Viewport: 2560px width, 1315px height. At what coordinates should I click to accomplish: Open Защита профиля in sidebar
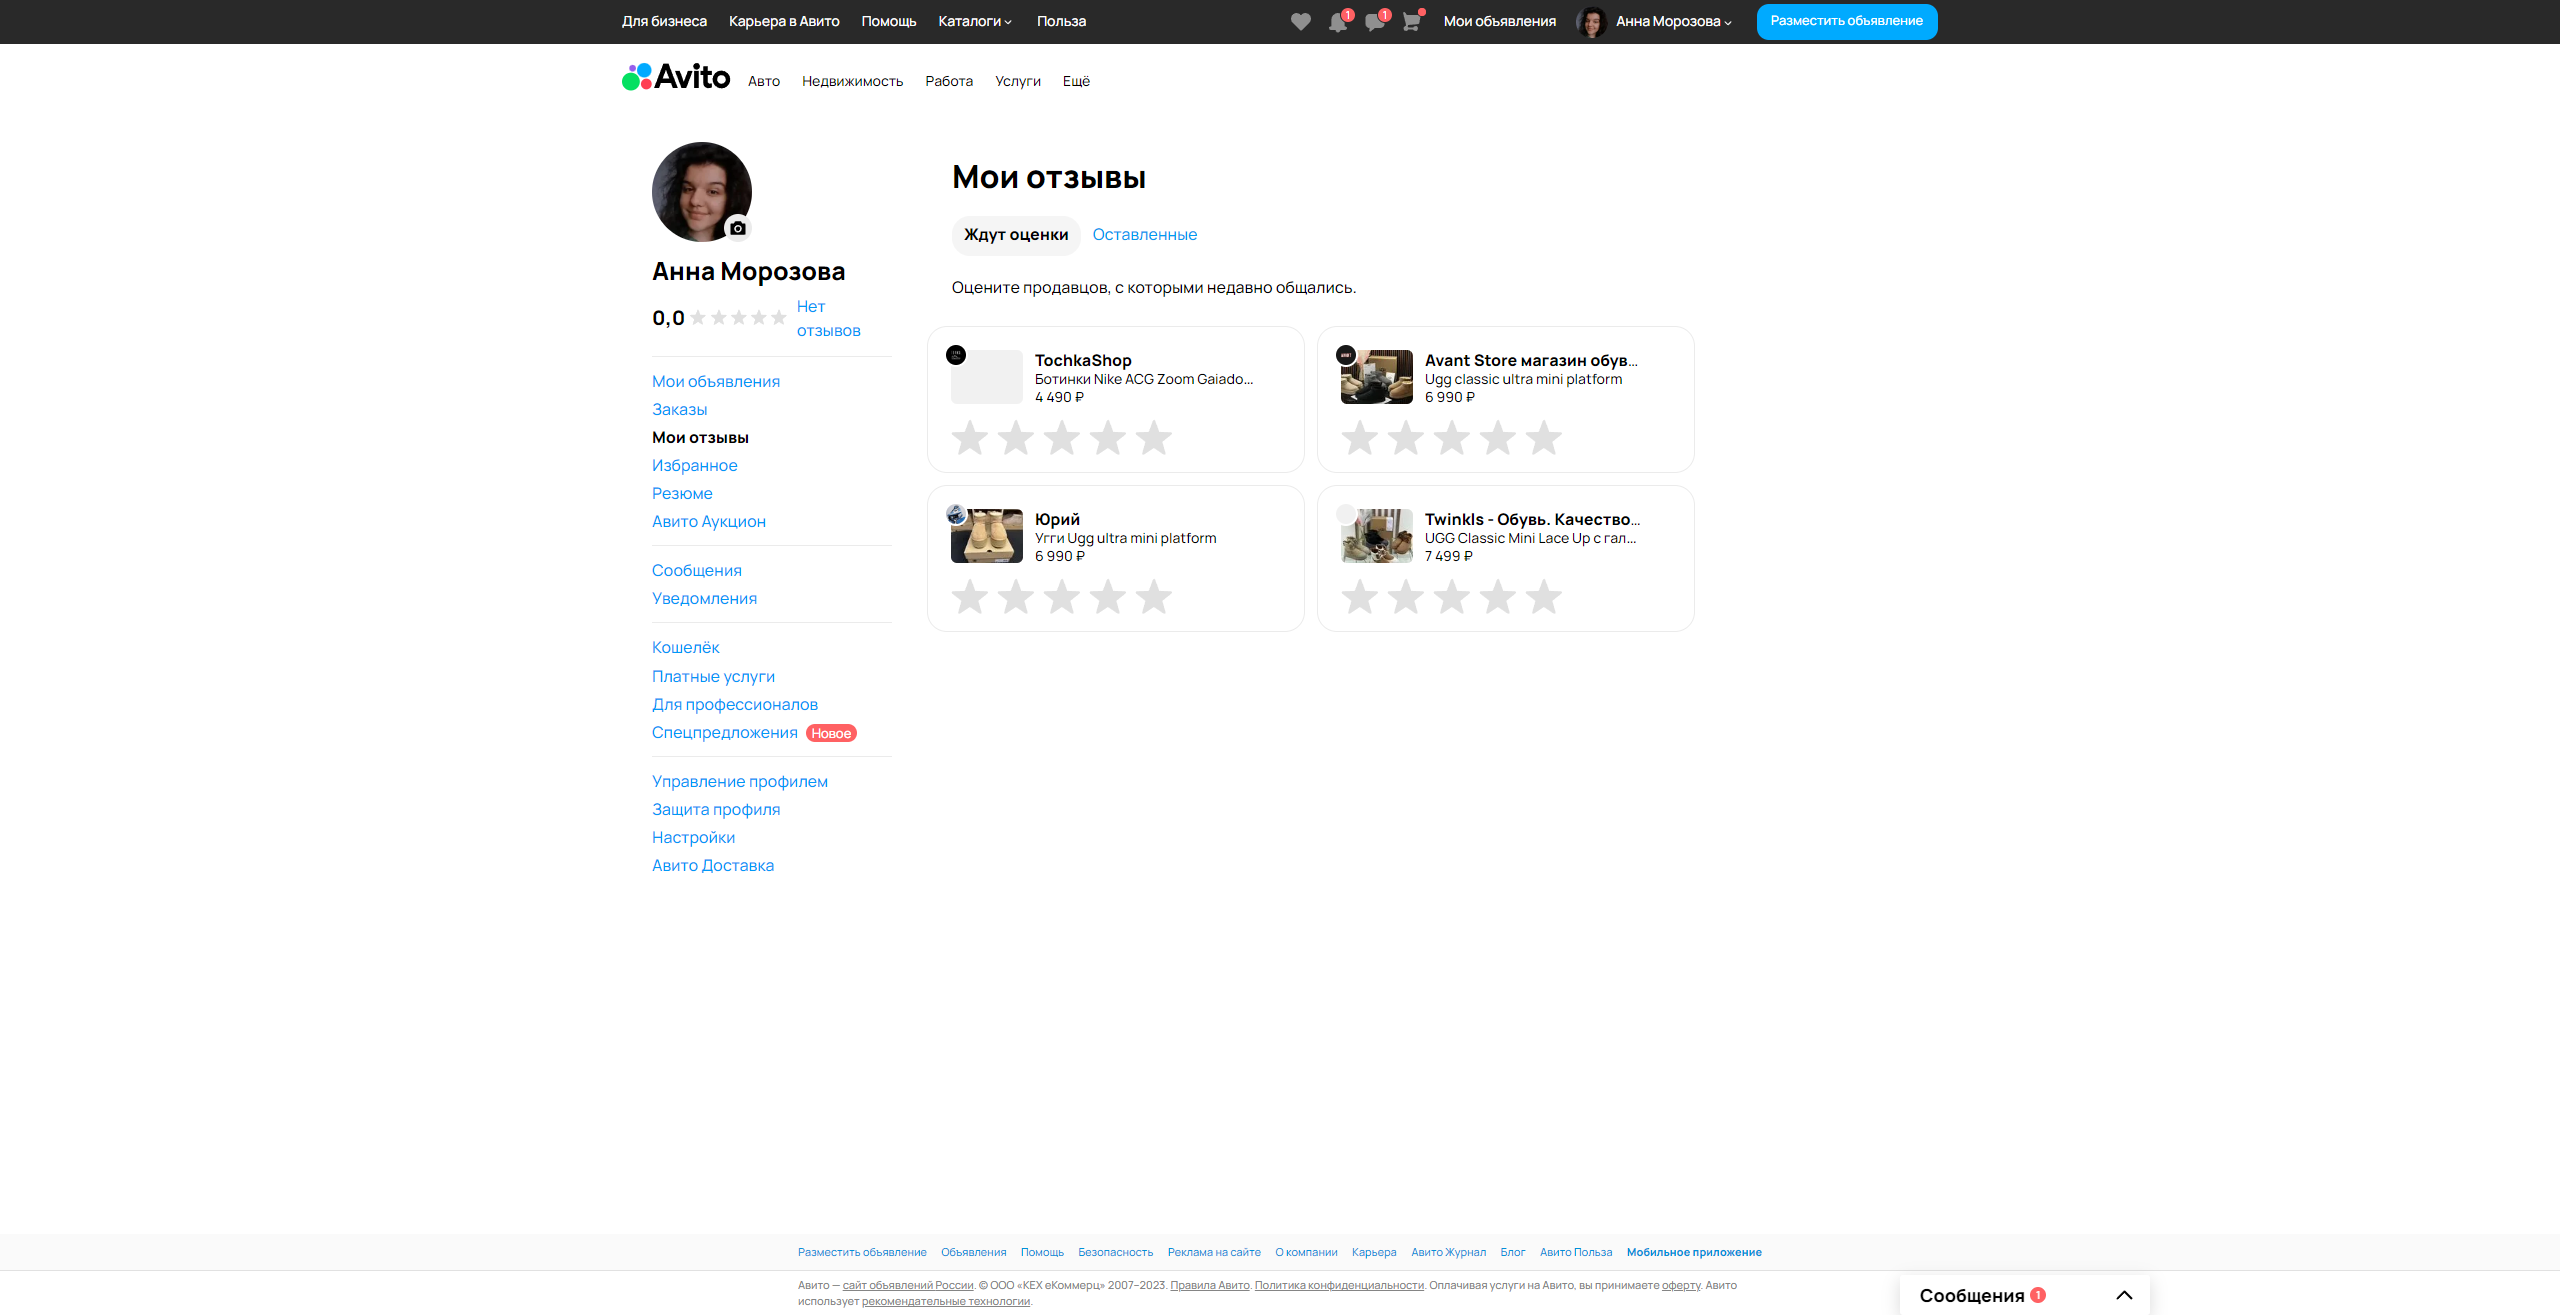click(x=716, y=810)
